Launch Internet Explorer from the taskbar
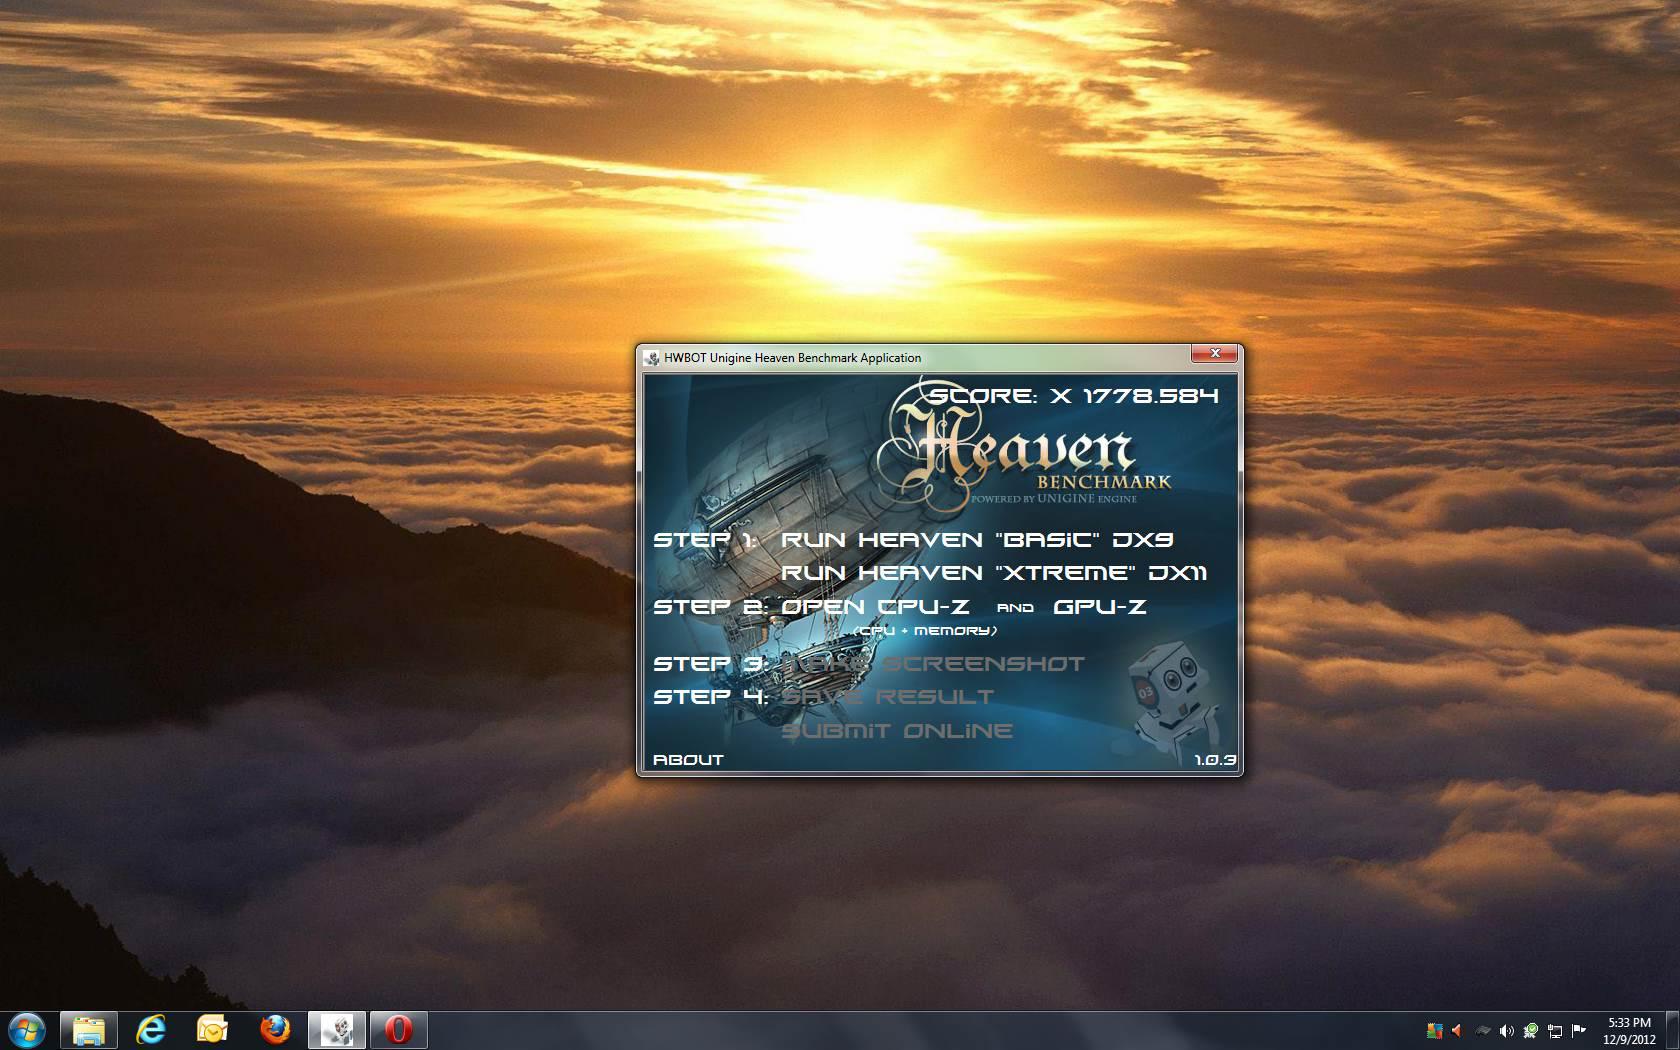The width and height of the screenshot is (1680, 1050). (x=151, y=1029)
